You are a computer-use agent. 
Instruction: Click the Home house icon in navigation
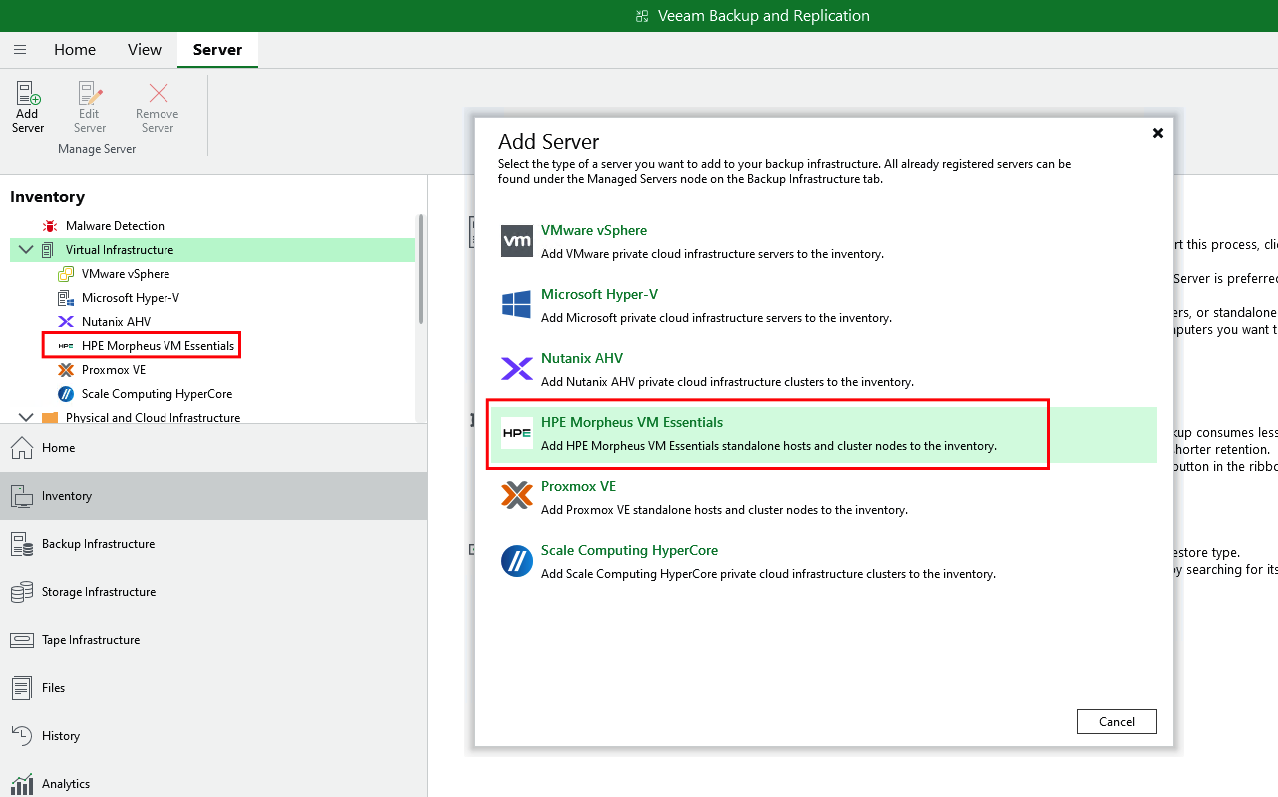coord(22,447)
